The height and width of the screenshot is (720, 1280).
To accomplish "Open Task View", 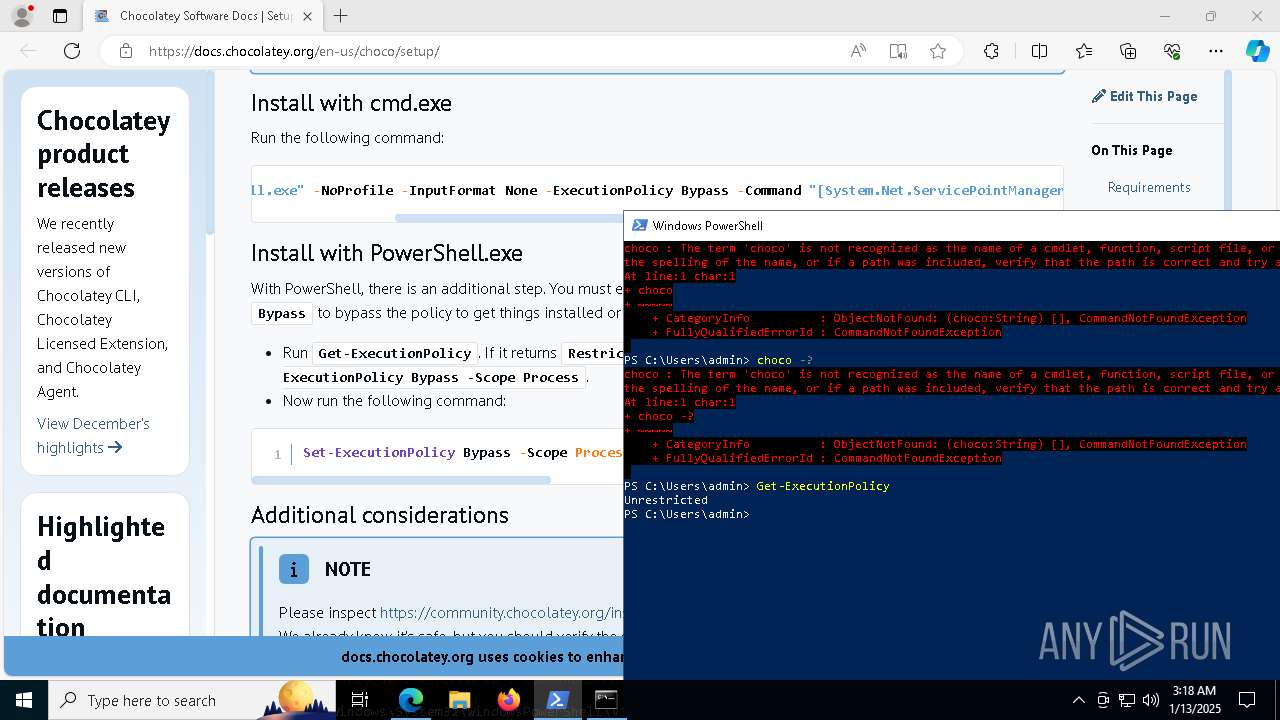I will (x=361, y=700).
